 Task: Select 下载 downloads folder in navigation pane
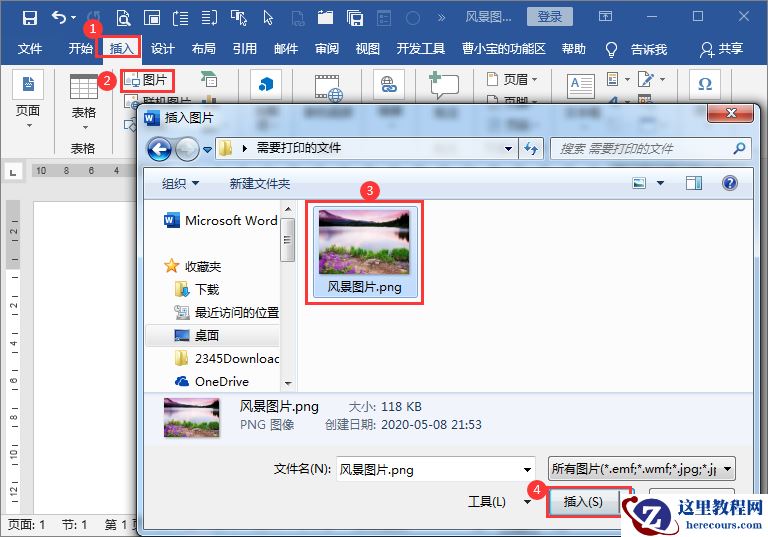pos(197,289)
